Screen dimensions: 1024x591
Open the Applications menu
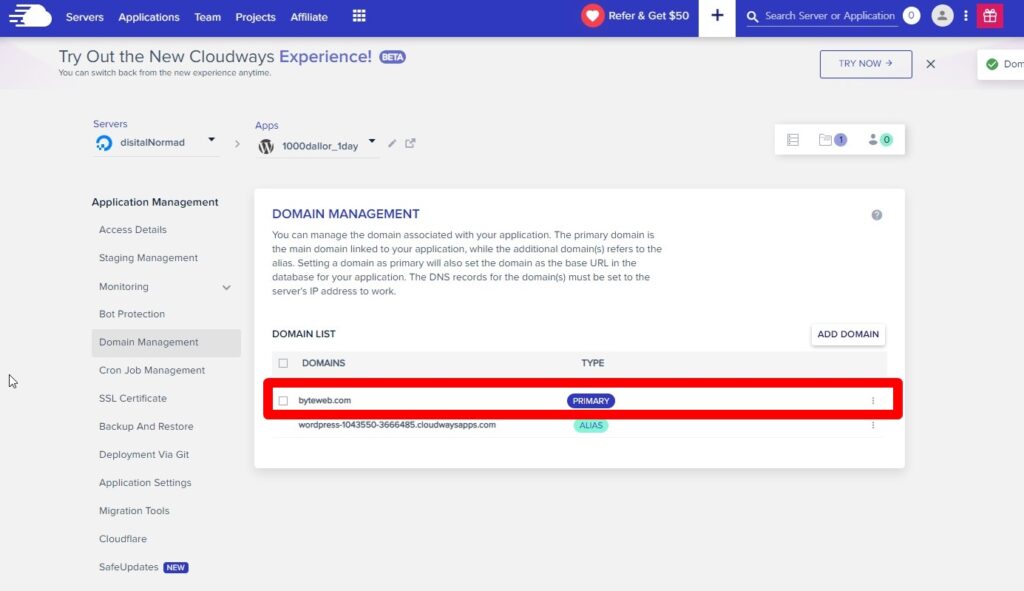(x=149, y=17)
